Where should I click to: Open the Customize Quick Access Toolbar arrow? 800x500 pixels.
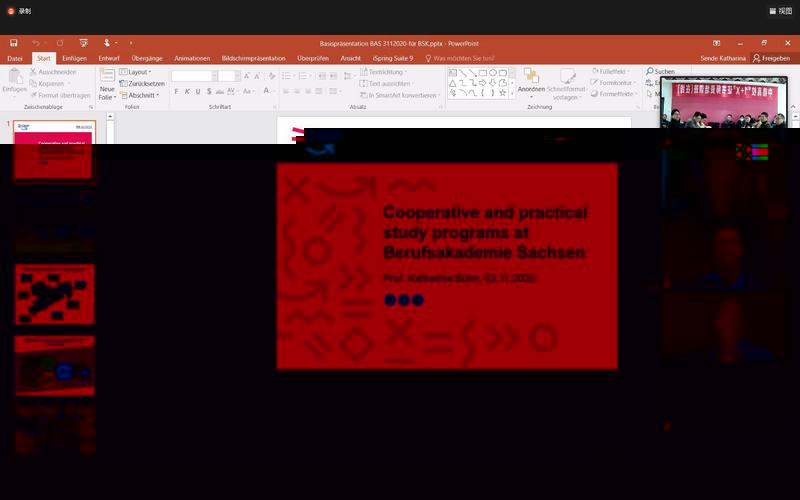coord(131,43)
